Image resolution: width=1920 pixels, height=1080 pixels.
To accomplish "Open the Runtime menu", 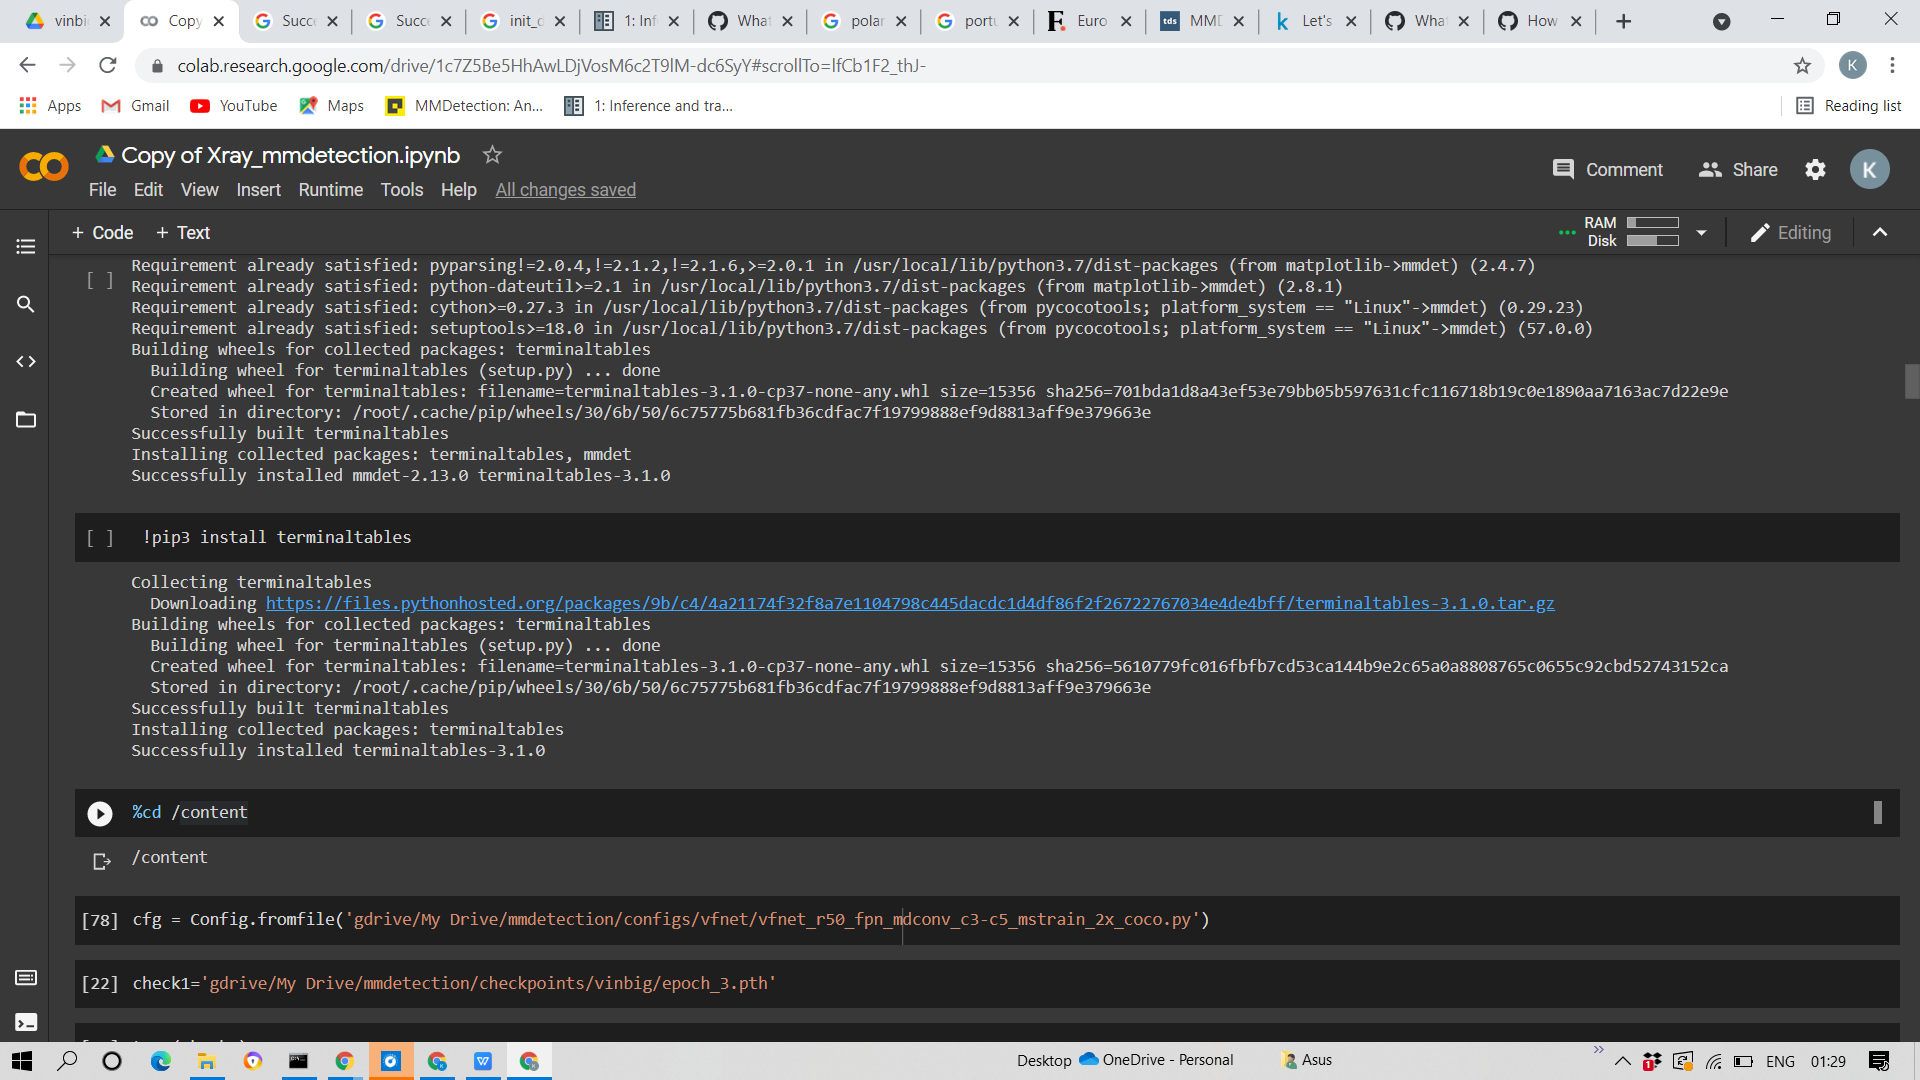I will click(x=330, y=190).
